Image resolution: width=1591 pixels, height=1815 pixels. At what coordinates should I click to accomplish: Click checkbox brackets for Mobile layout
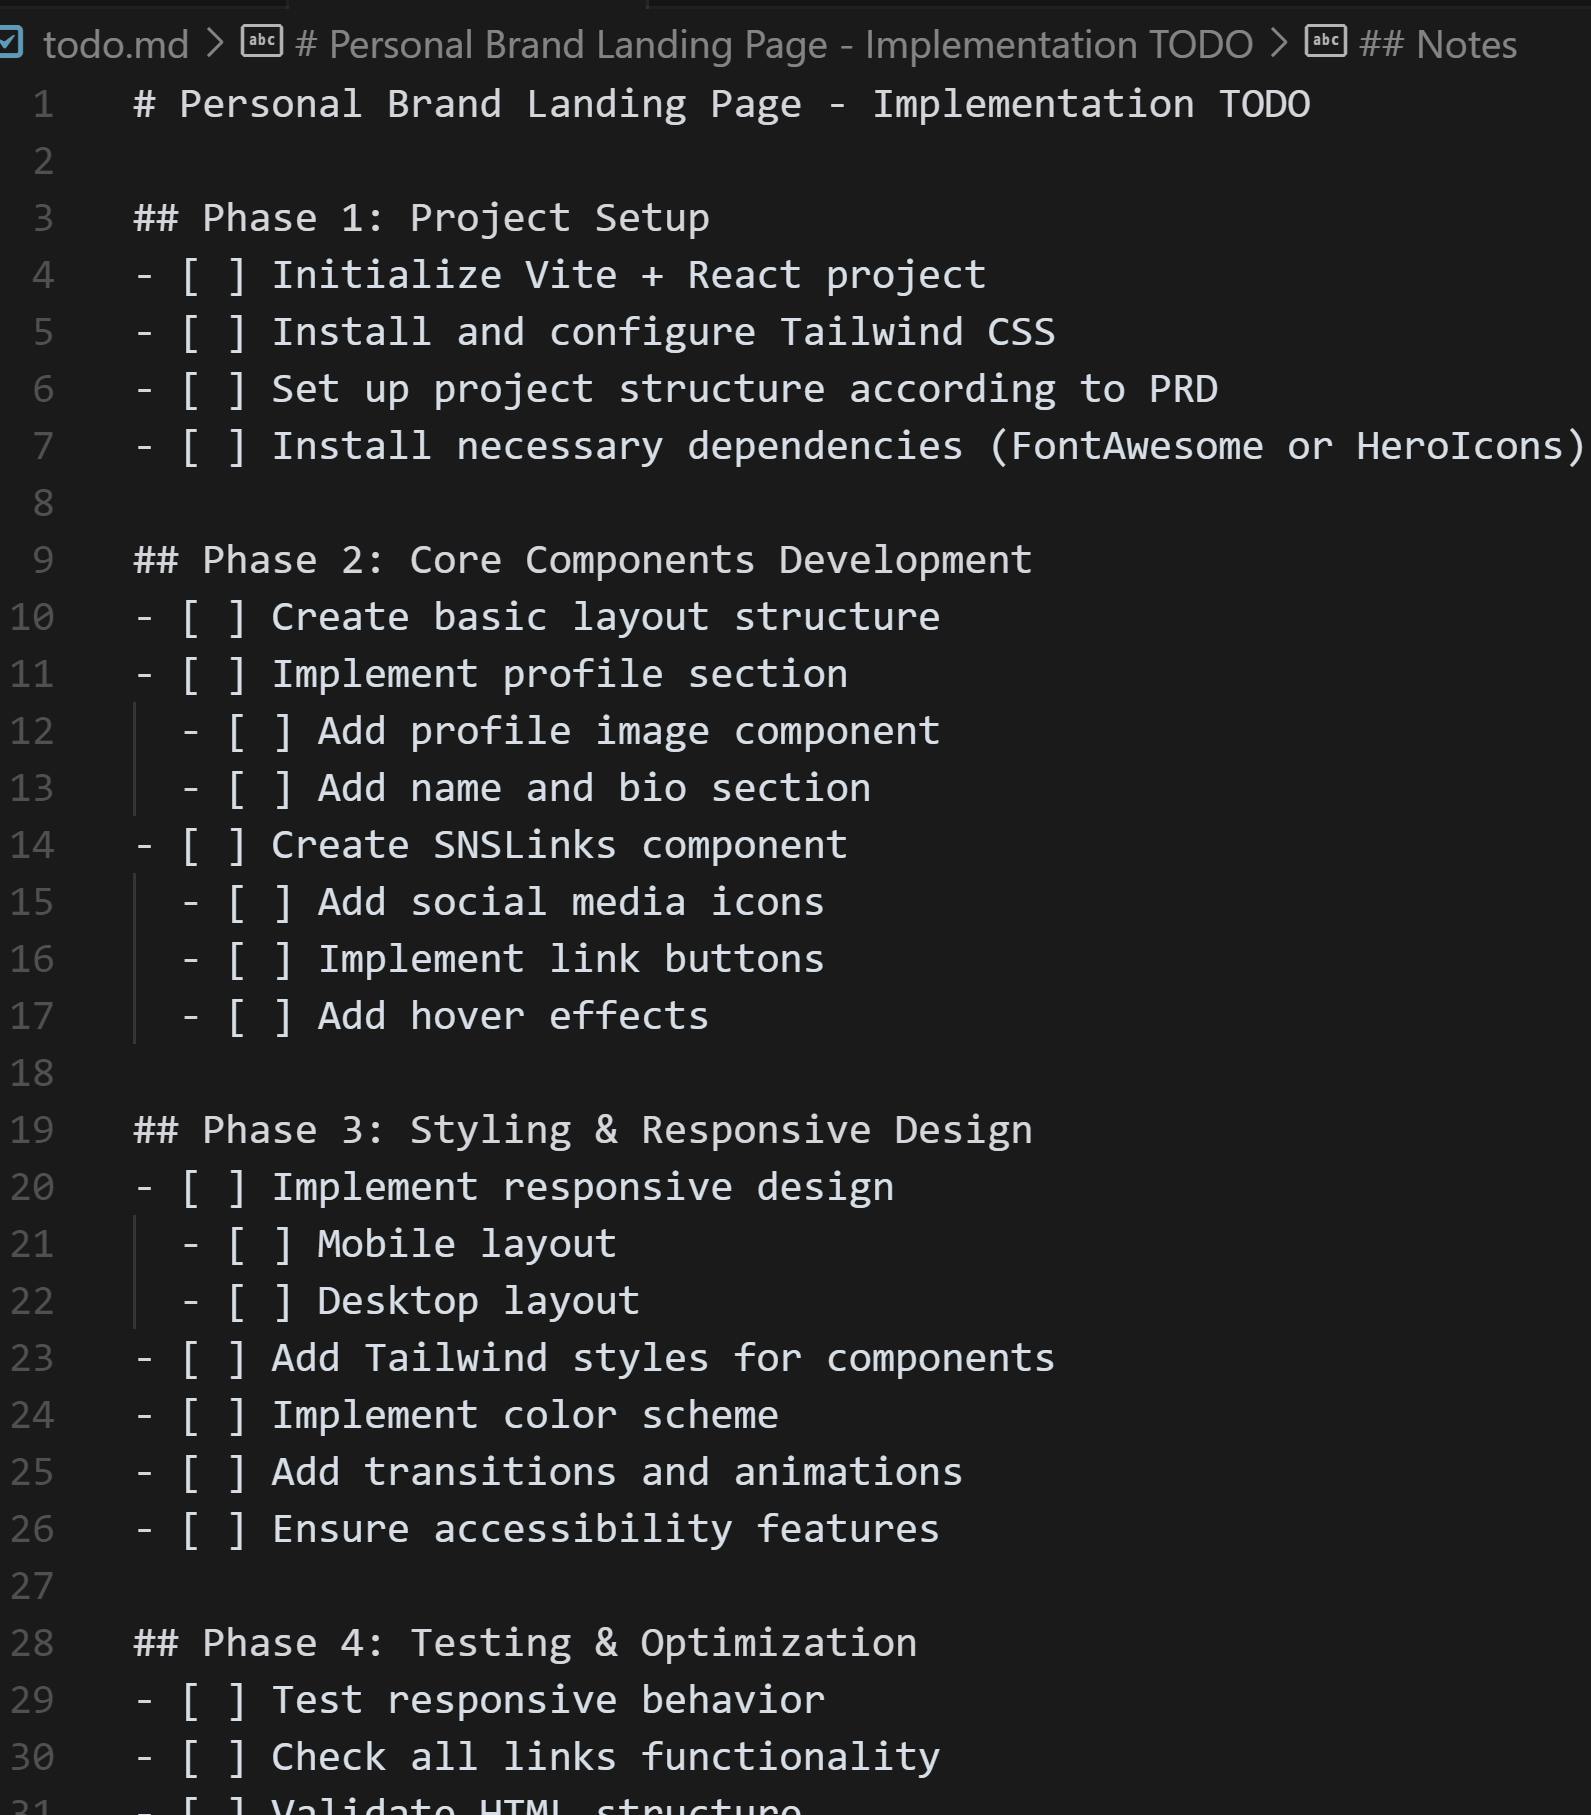coord(260,1244)
